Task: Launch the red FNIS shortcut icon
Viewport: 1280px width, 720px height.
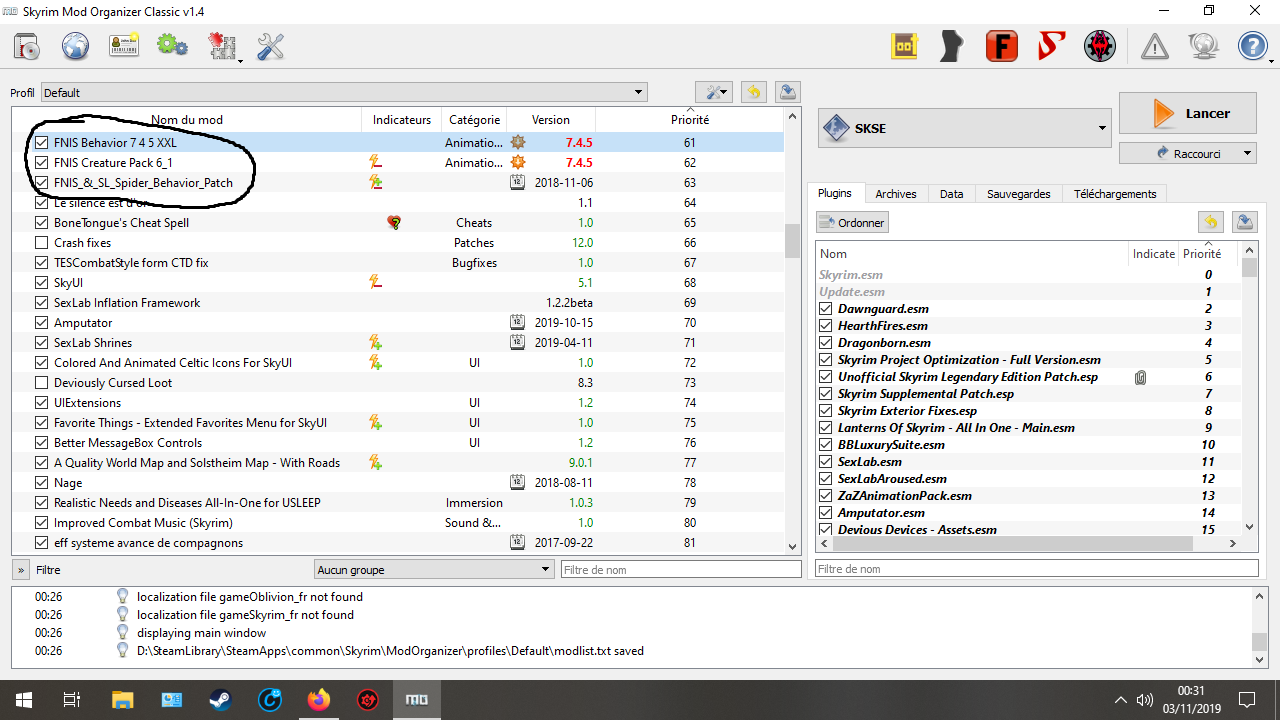Action: 1001,46
